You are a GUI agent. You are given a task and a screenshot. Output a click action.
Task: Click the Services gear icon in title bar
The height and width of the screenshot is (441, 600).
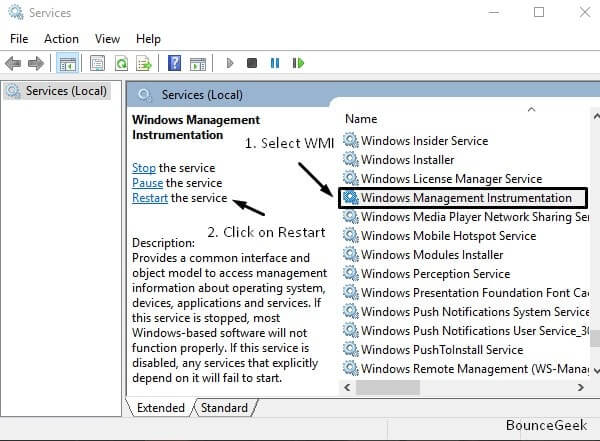coord(16,12)
